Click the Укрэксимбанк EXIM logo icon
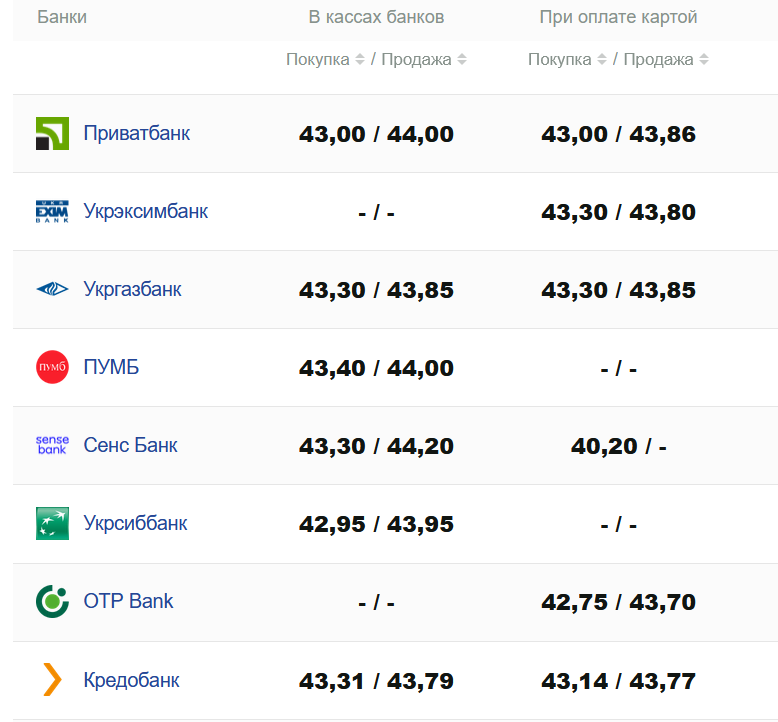The height and width of the screenshot is (722, 778). (x=52, y=212)
